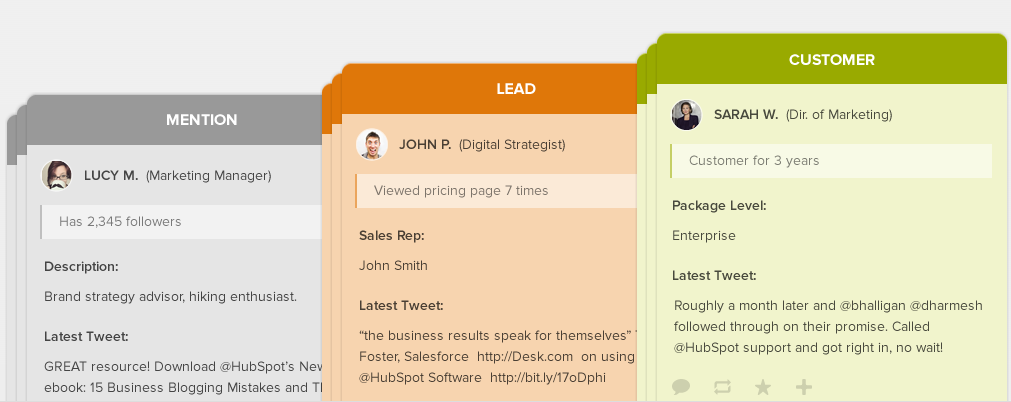Click the @bhalligan mention in tweet
Viewport: 1011px width, 402px height.
click(x=853, y=305)
